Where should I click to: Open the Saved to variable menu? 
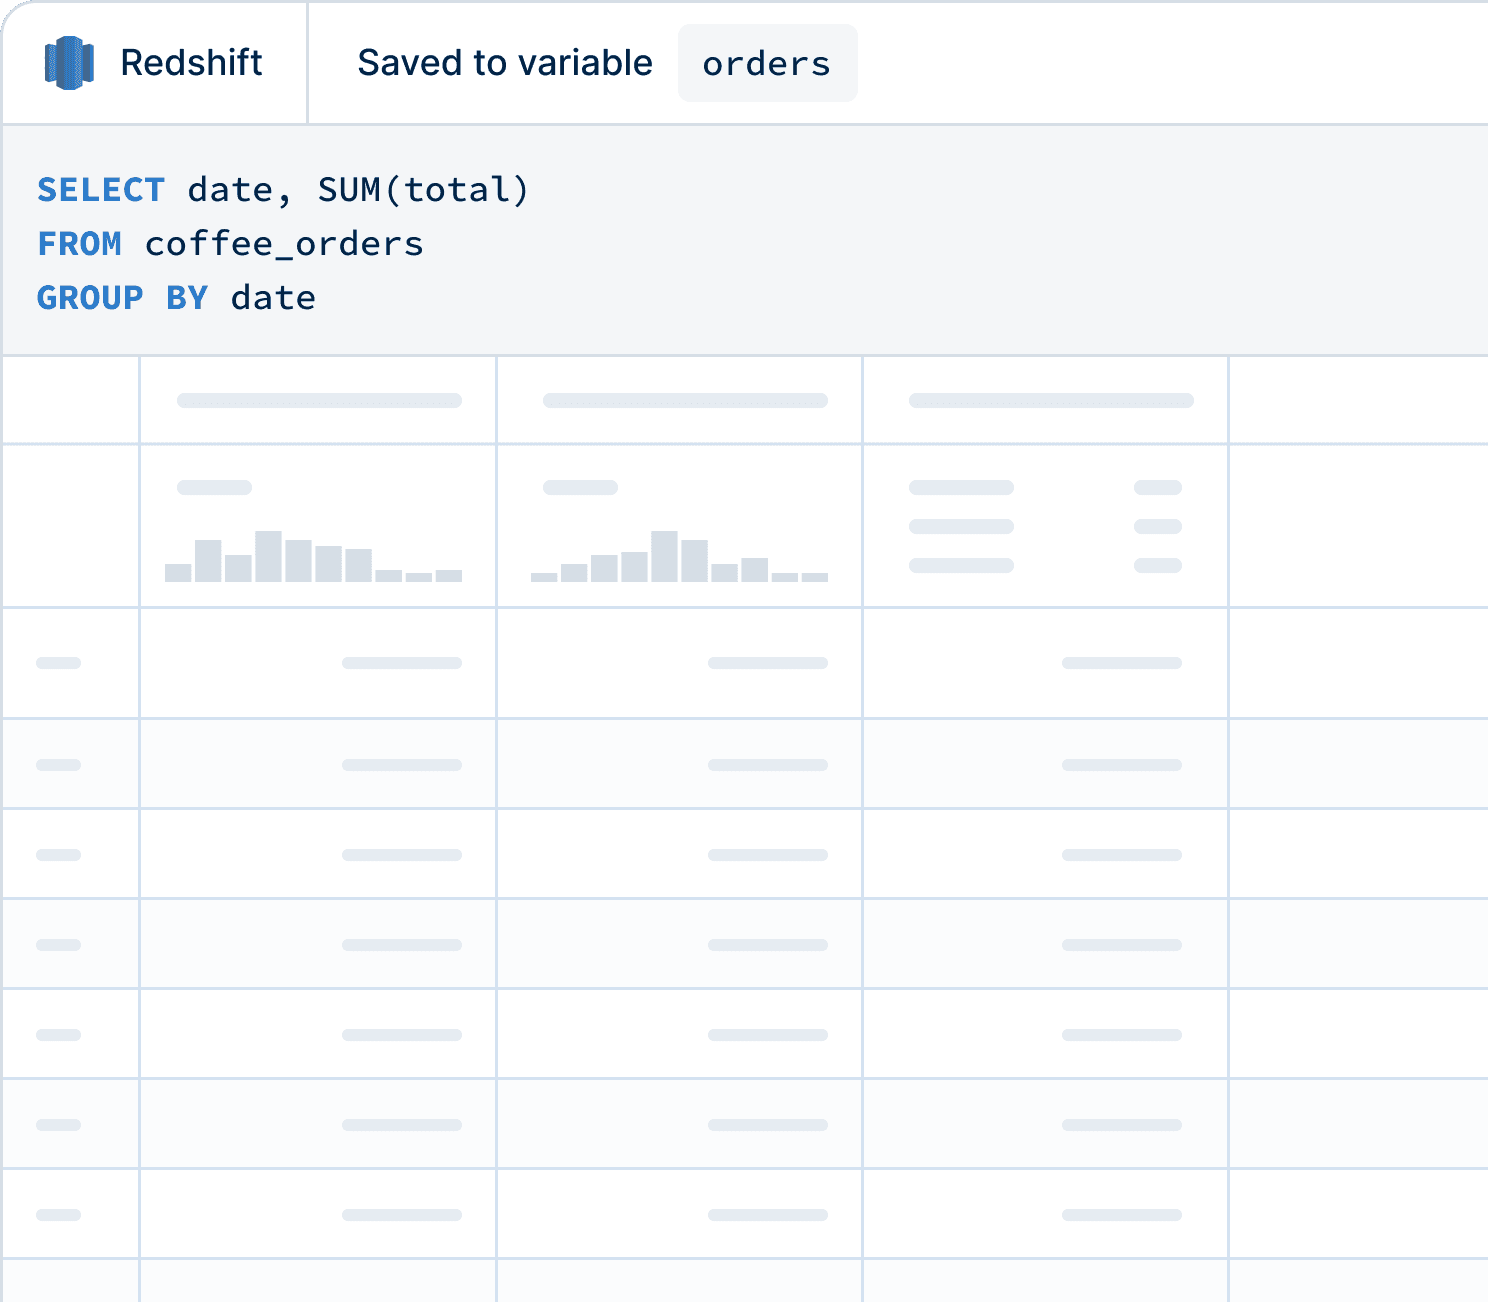[x=504, y=62]
